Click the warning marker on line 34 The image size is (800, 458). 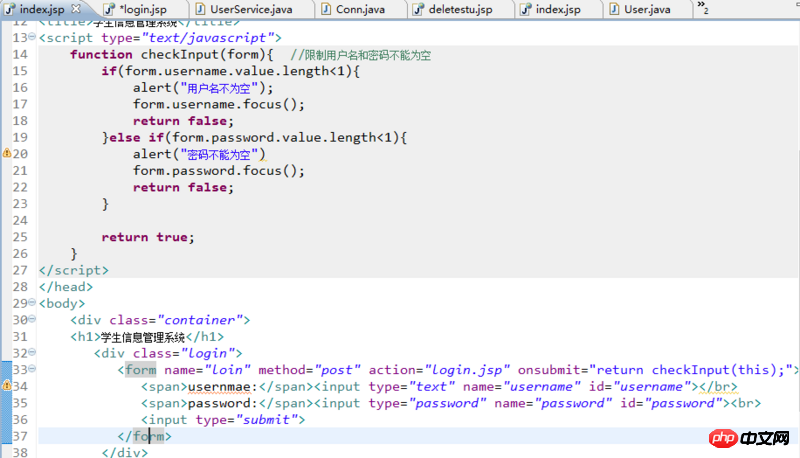click(6, 387)
